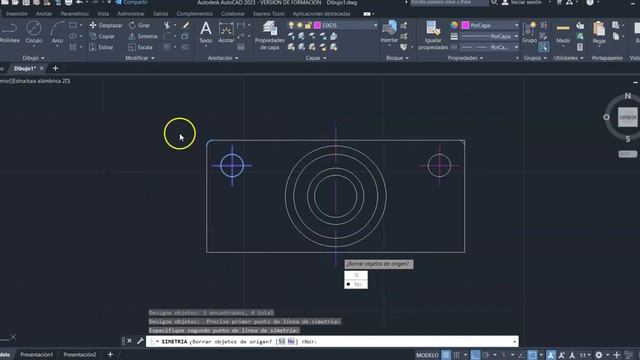Expand the Capas panel dropdown

316,58
